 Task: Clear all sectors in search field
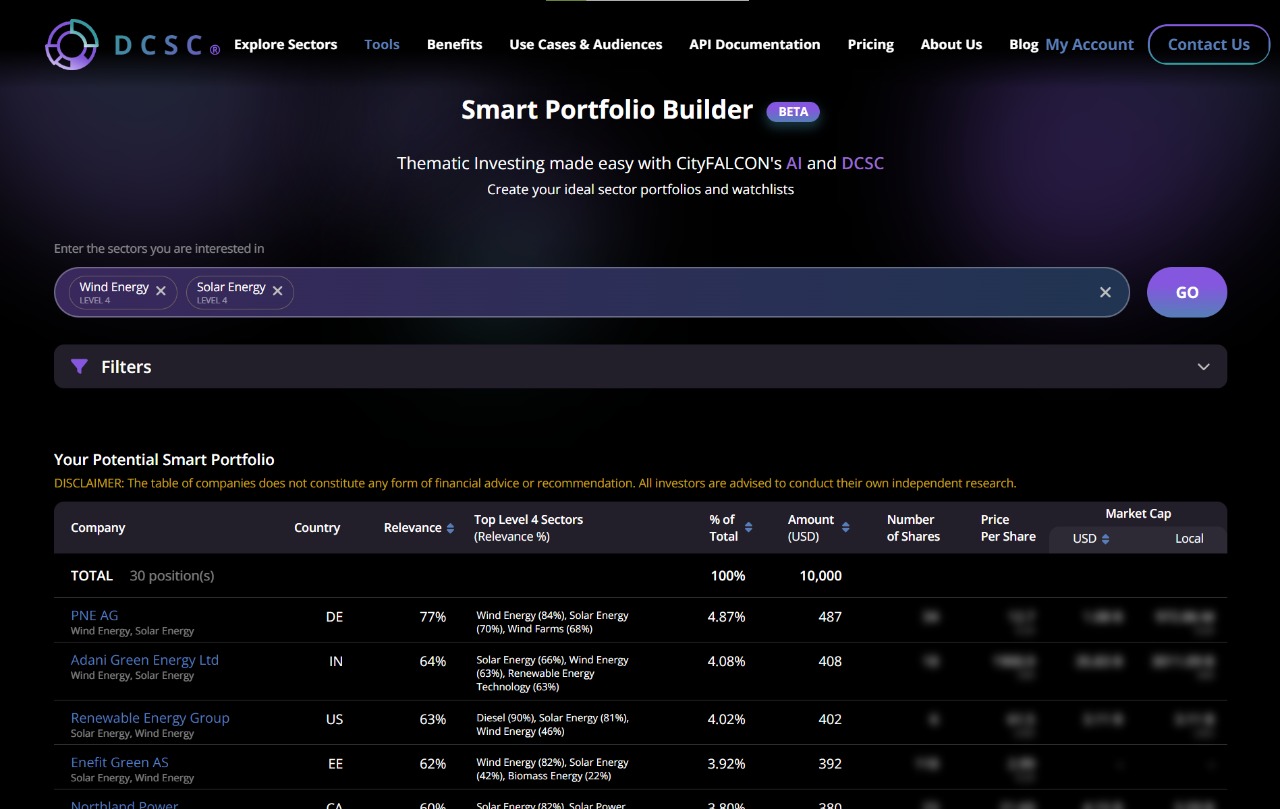tap(1105, 292)
